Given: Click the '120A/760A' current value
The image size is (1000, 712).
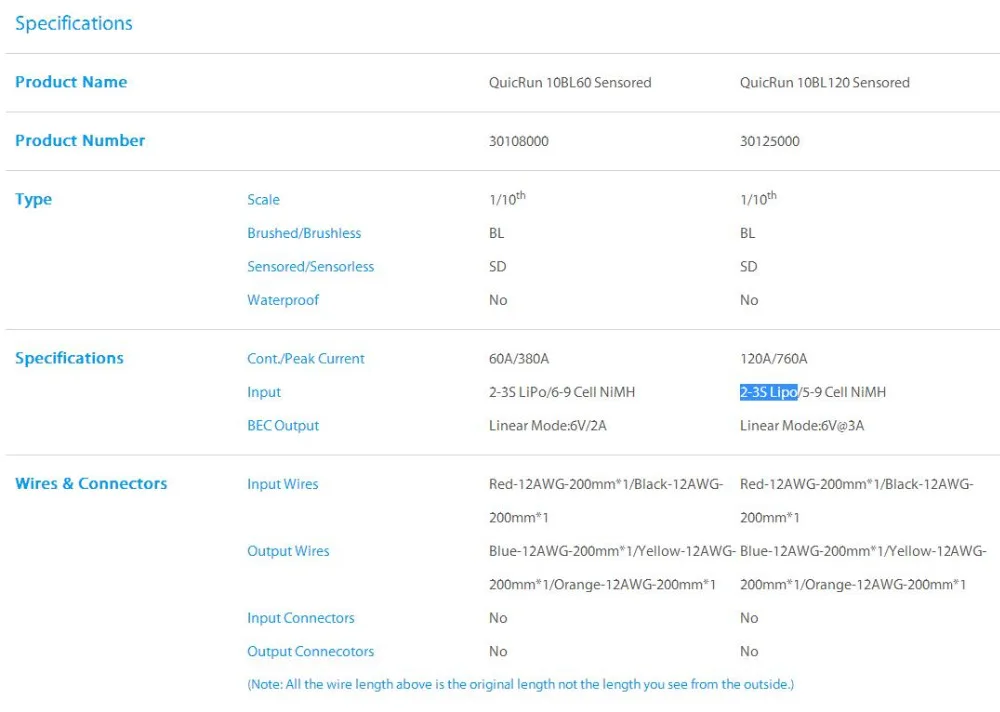Looking at the screenshot, I should coord(773,359).
